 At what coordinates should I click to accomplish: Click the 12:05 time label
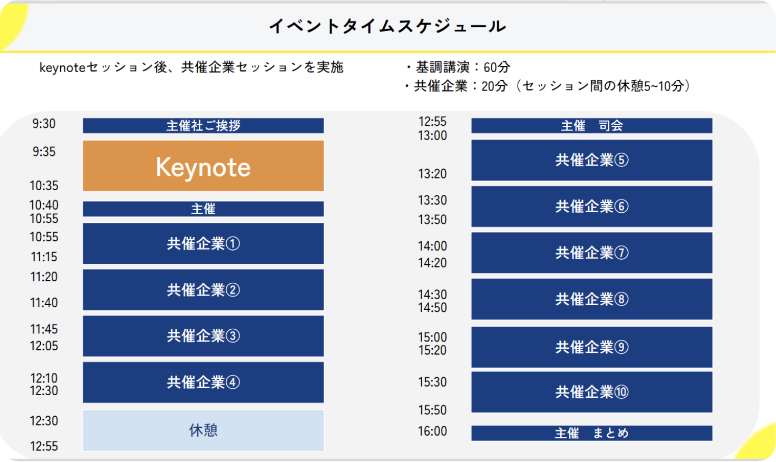tap(44, 346)
